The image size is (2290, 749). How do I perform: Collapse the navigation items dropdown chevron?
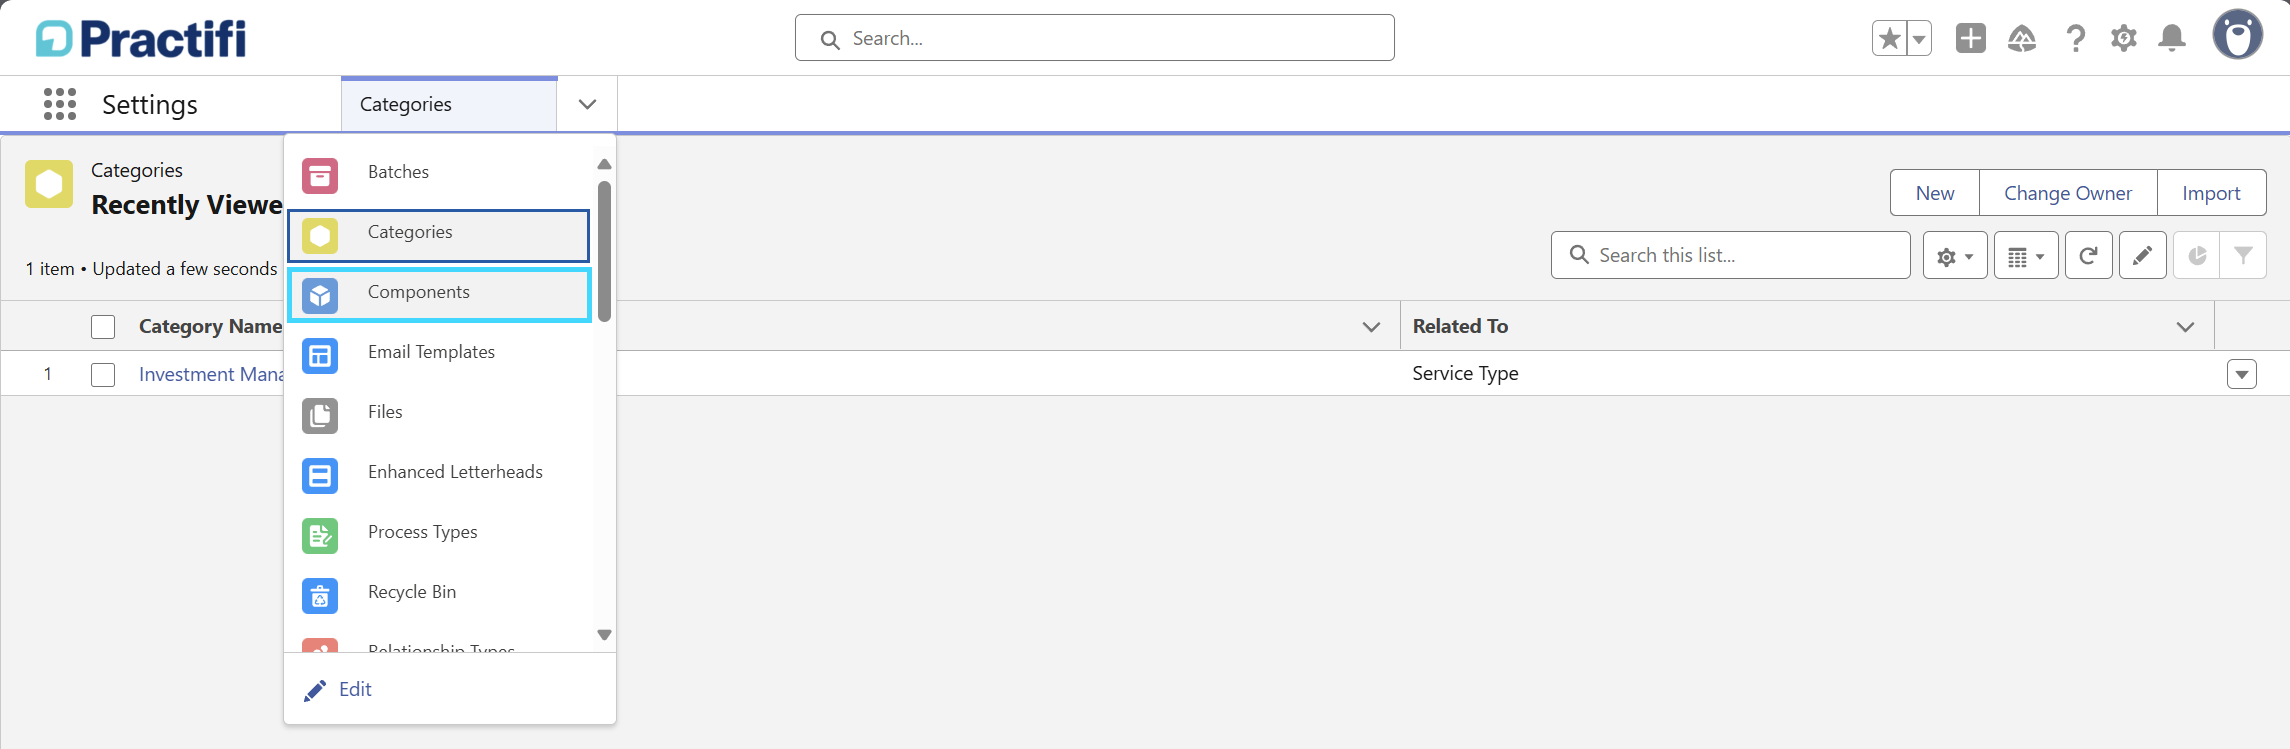[587, 104]
